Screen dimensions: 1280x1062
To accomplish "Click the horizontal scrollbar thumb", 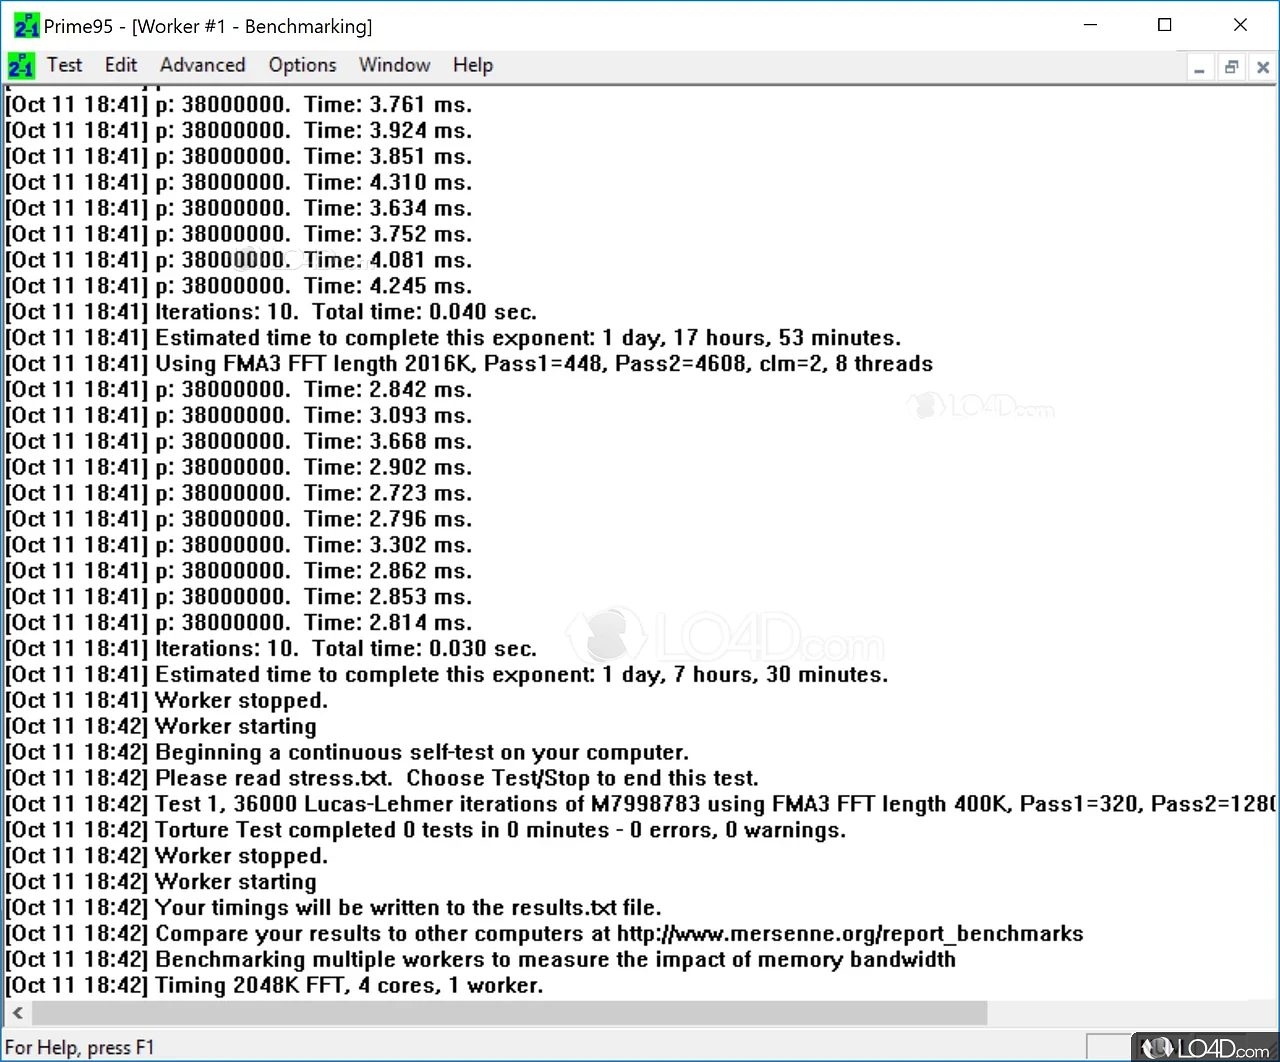I will (509, 1013).
